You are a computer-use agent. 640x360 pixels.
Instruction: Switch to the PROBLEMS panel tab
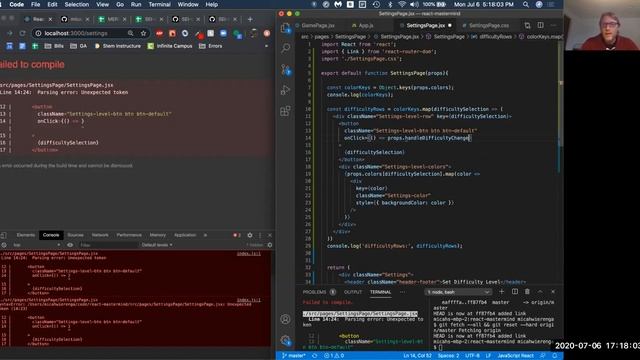[x=314, y=292]
